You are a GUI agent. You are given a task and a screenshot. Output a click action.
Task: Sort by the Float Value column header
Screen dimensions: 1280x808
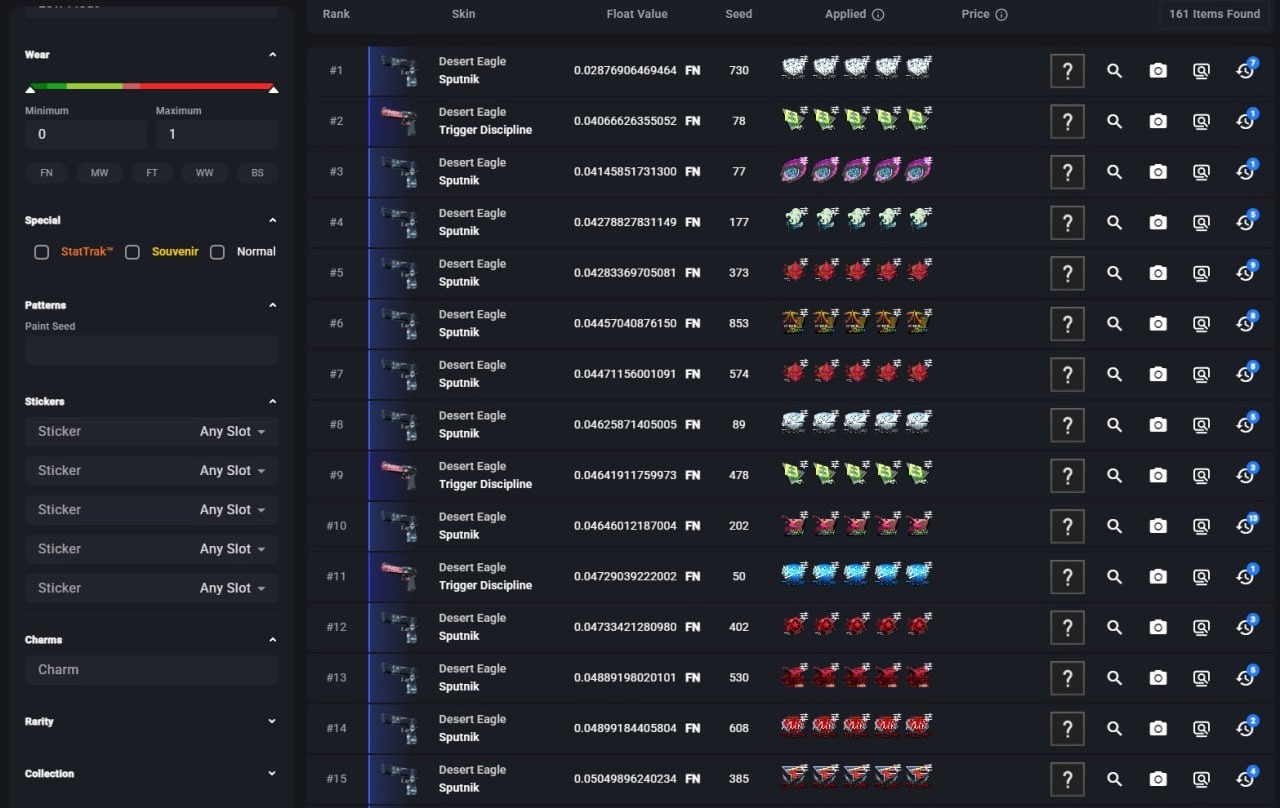[636, 14]
